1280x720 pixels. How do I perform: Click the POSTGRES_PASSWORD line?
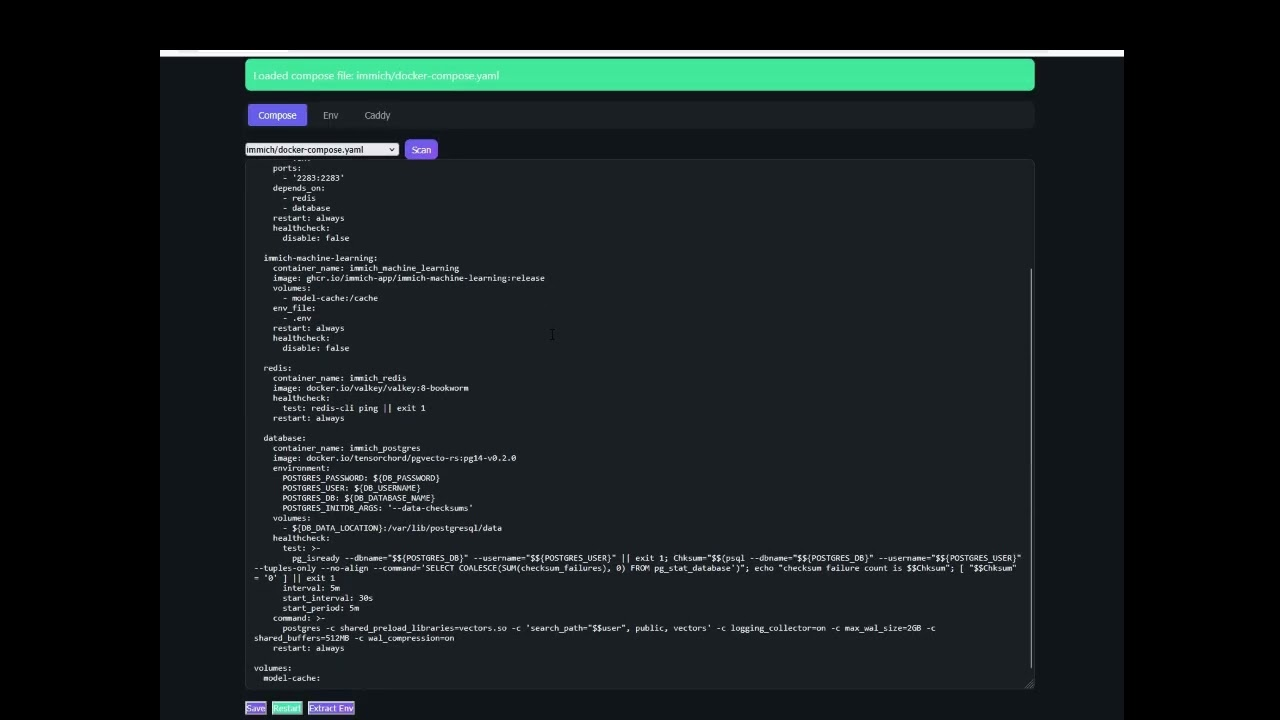coord(361,478)
